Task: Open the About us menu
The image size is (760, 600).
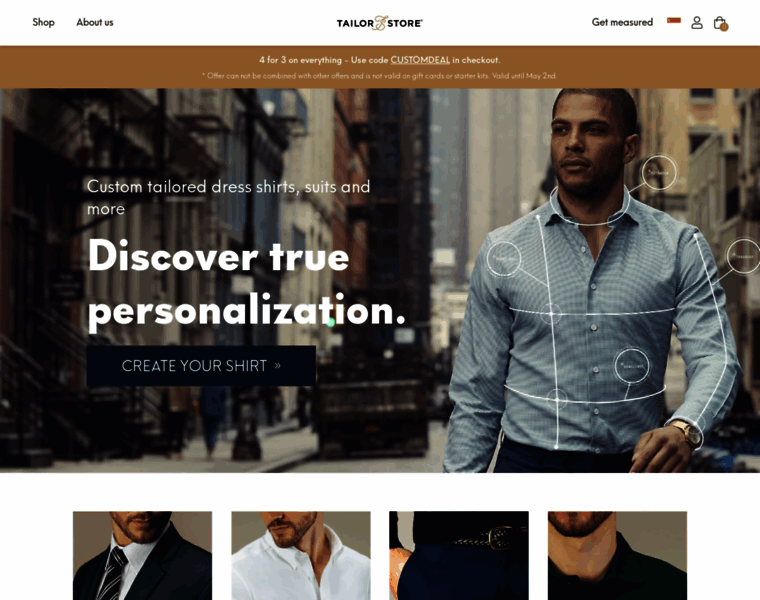Action: coord(95,22)
